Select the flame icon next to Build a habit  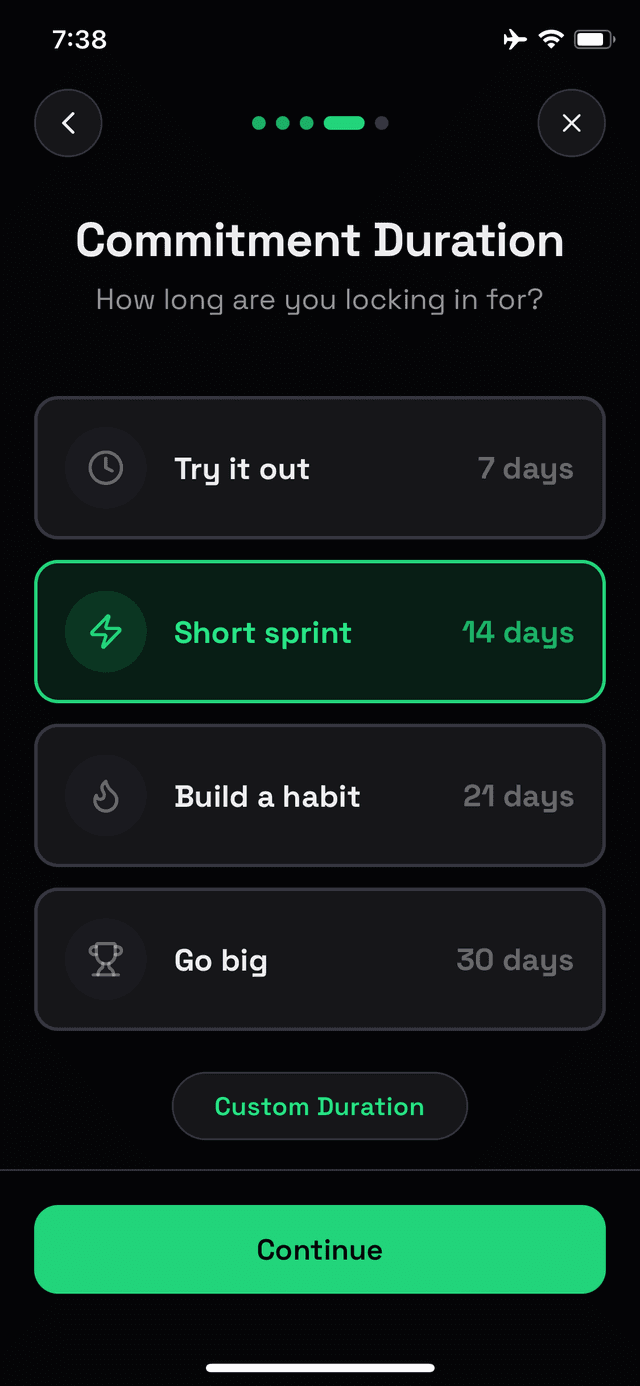pos(105,796)
